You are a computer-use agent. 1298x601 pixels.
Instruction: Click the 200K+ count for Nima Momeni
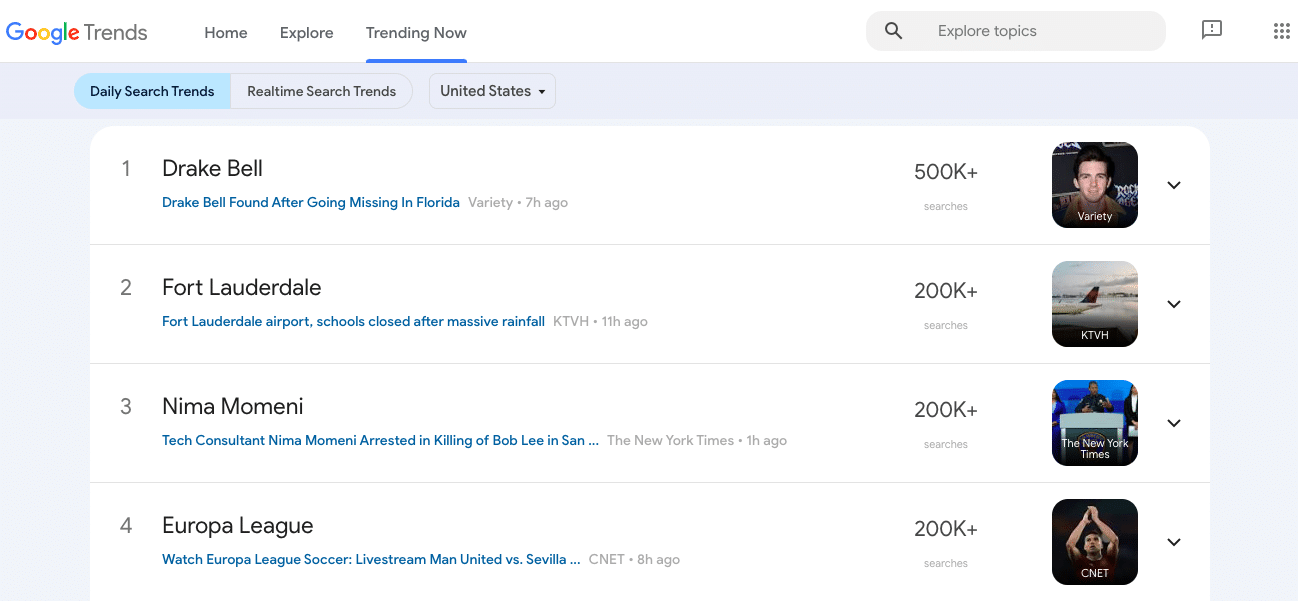(946, 410)
